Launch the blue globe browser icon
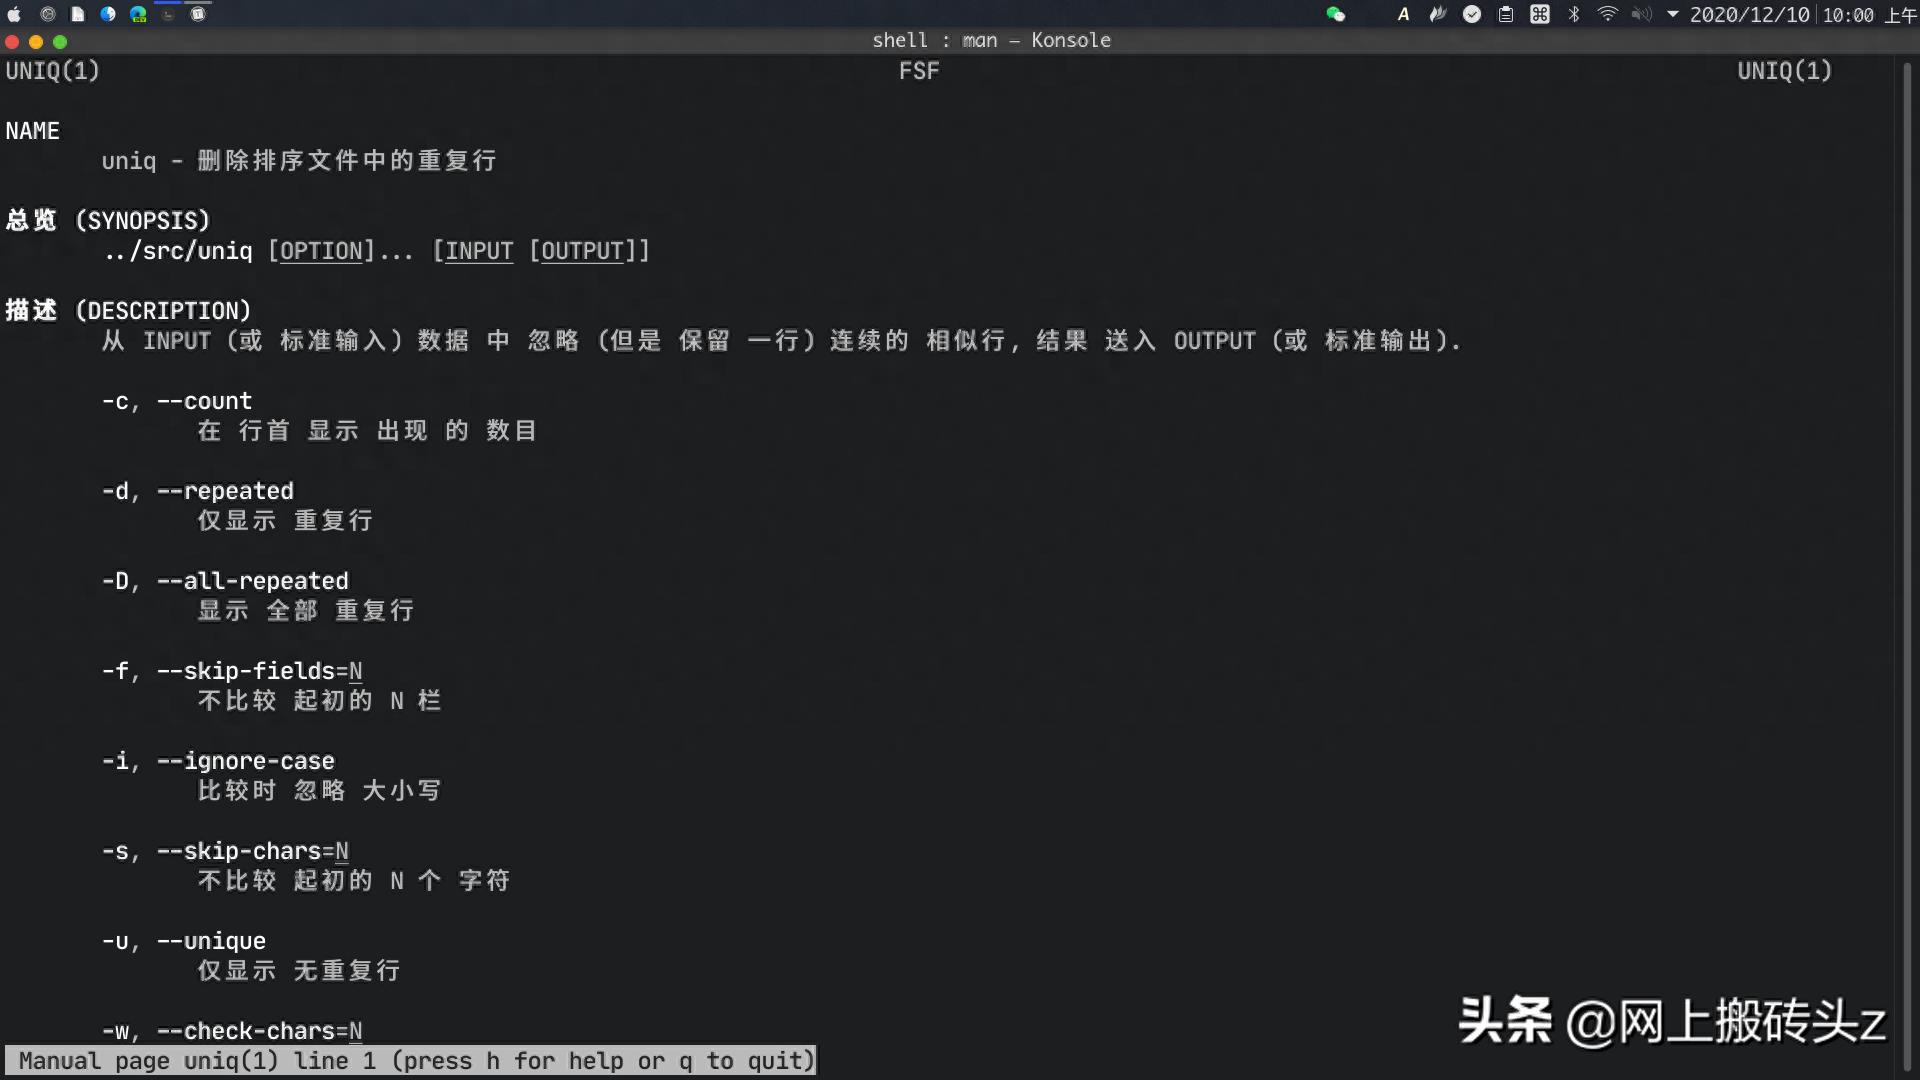1920x1080 pixels. coord(108,14)
